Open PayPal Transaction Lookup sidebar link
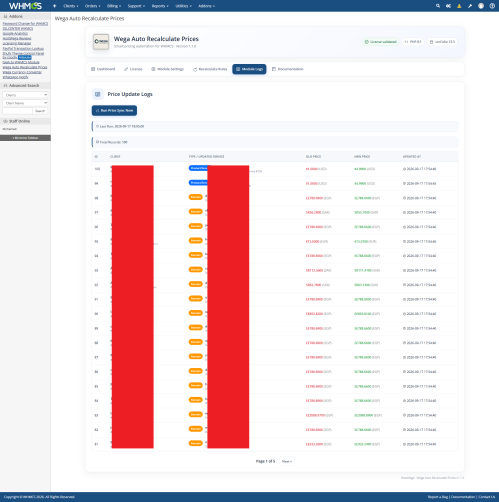This screenshot has width=499, height=502. pyautogui.click(x=23, y=48)
